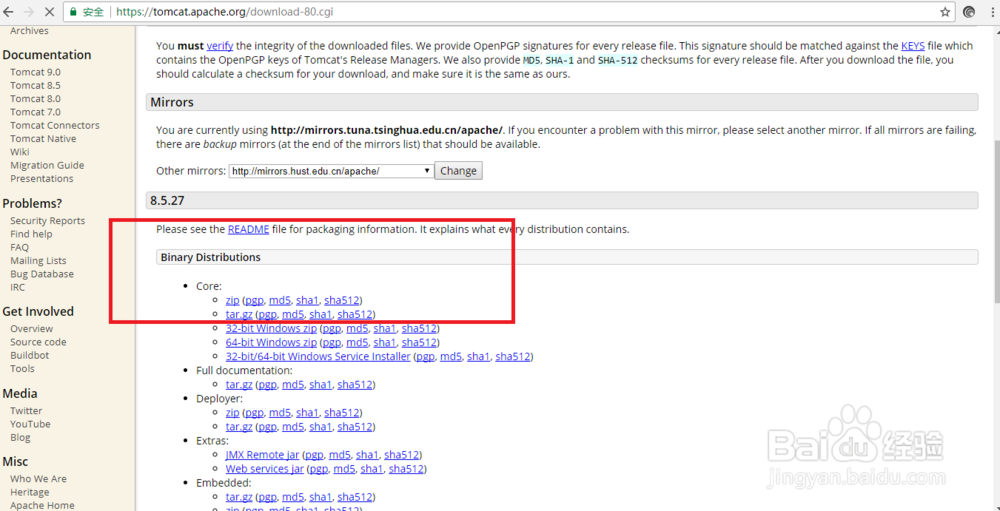Open Tomcat 8.0 documentation
The height and width of the screenshot is (511, 1000).
click(x=36, y=99)
